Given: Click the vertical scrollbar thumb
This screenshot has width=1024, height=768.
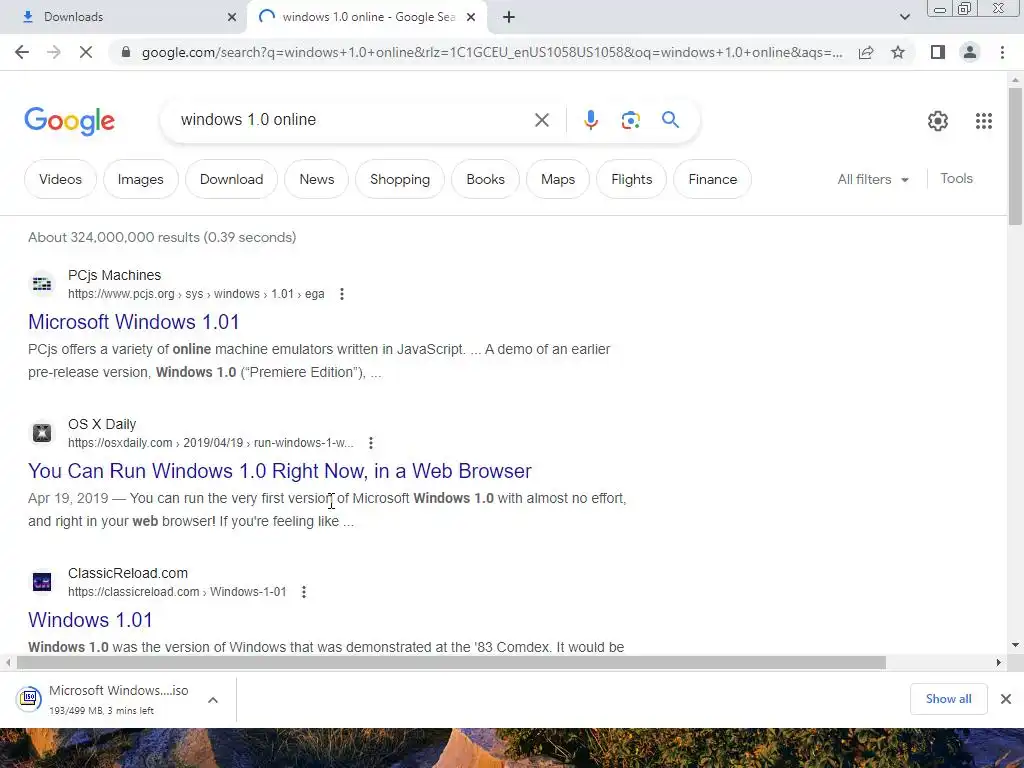Looking at the screenshot, I should 1015,156.
